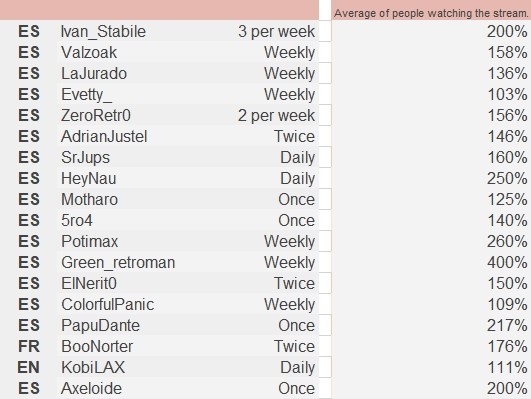Click the EN language cell for KobiLAX

(28, 368)
